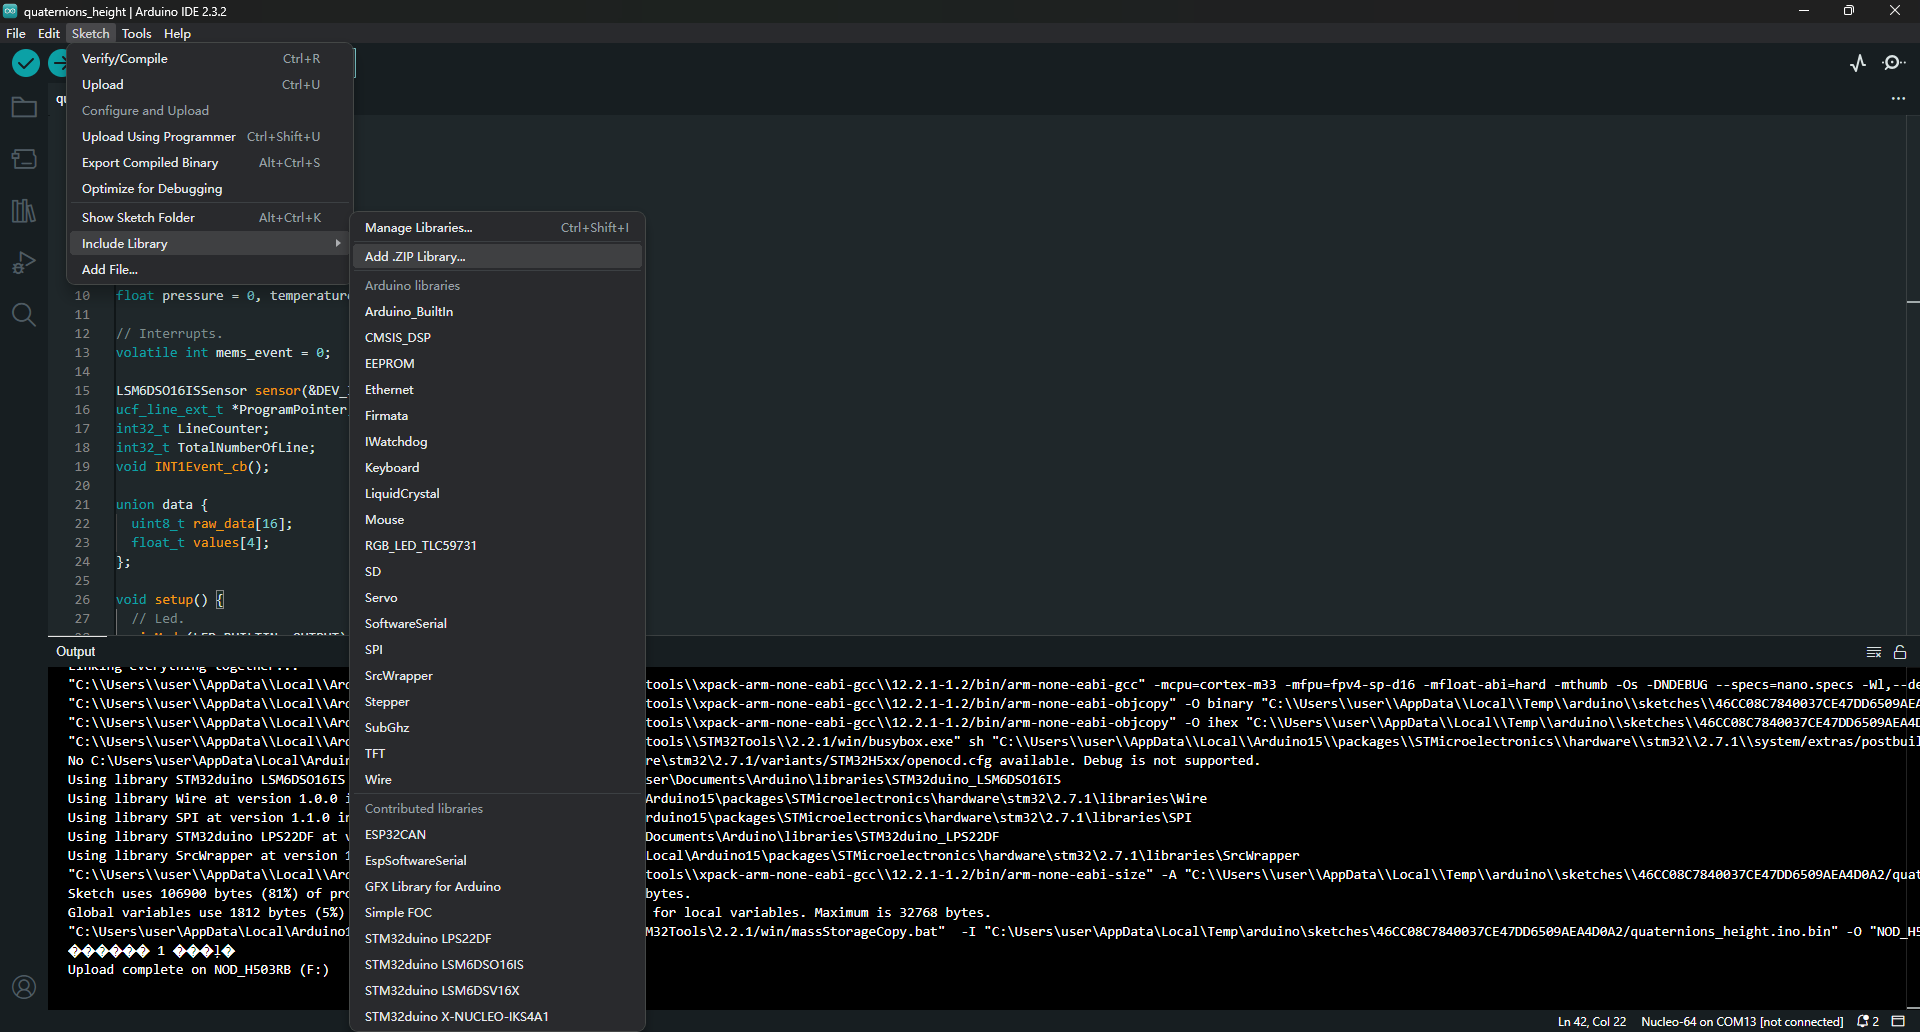Include the Servo library
Viewport: 1920px width, 1032px height.
381,598
